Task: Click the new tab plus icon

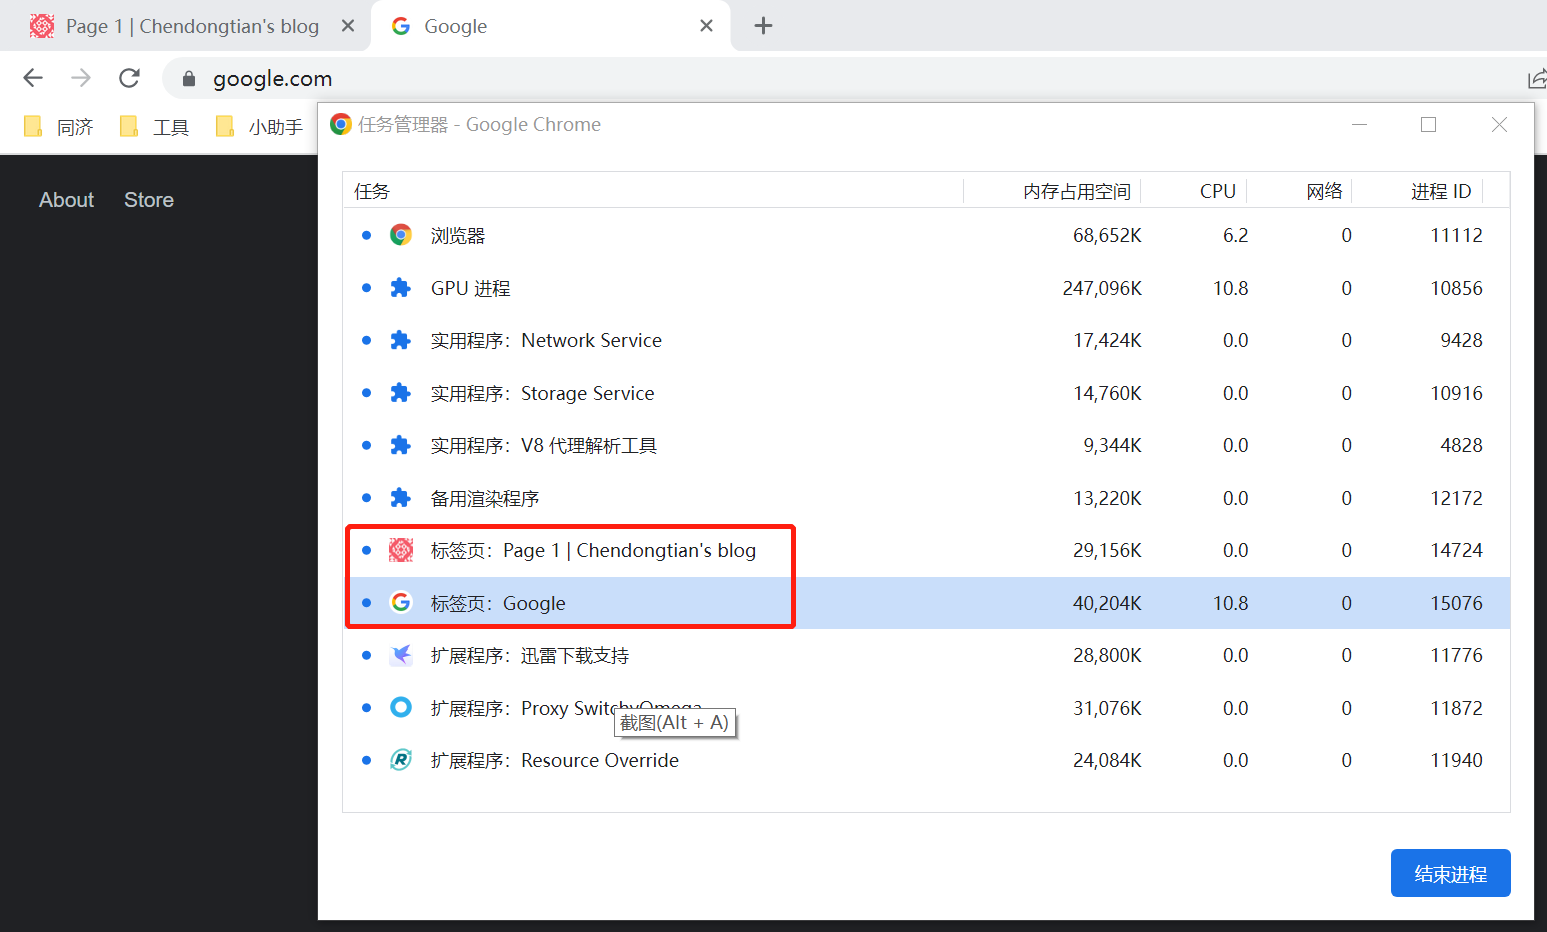Action: tap(763, 26)
